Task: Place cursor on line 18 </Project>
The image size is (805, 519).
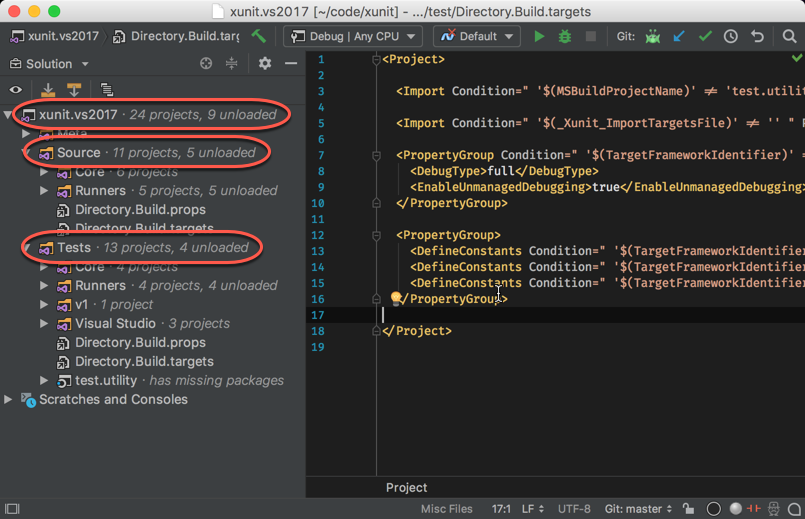Action: pyautogui.click(x=417, y=331)
